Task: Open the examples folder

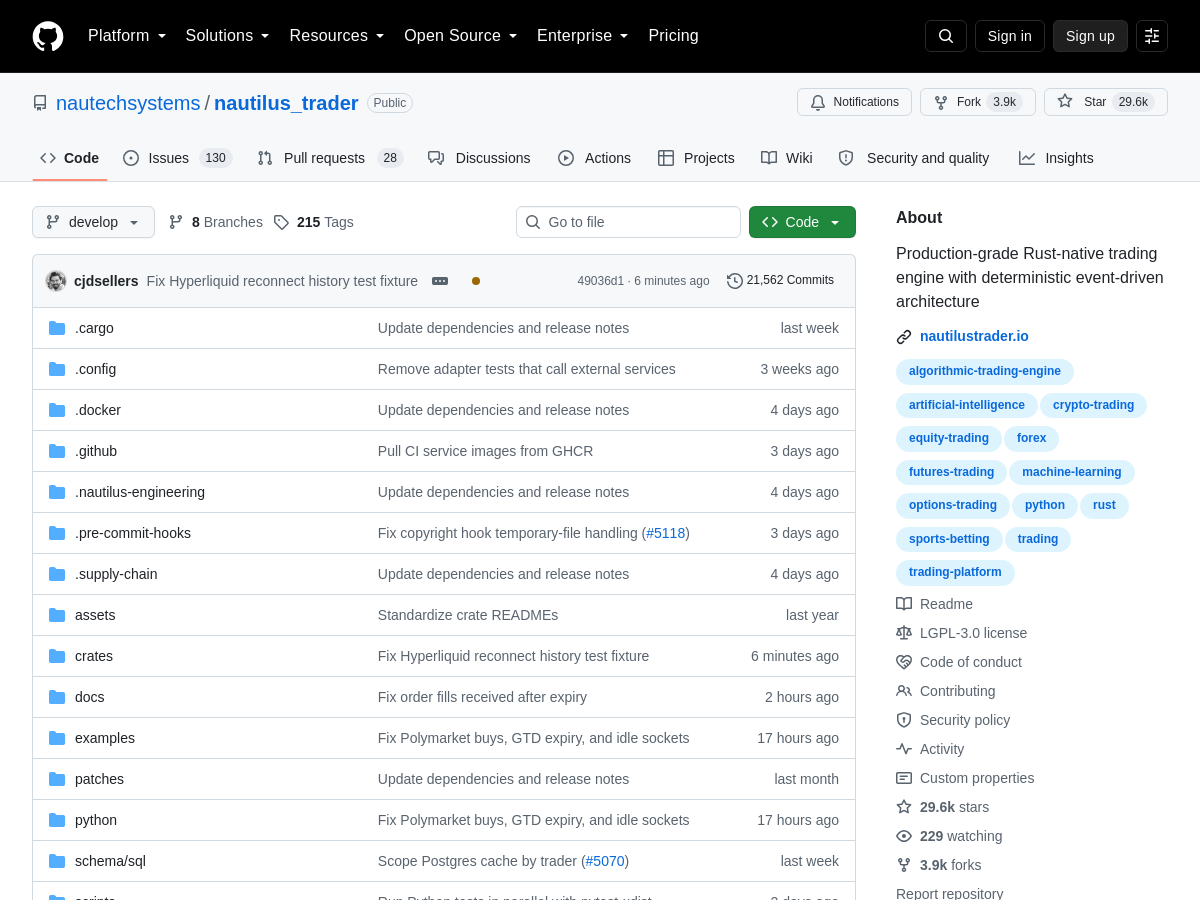Action: pyautogui.click(x=105, y=738)
